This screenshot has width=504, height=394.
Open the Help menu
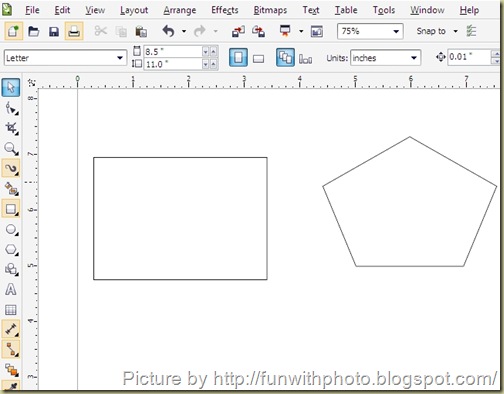click(x=469, y=10)
